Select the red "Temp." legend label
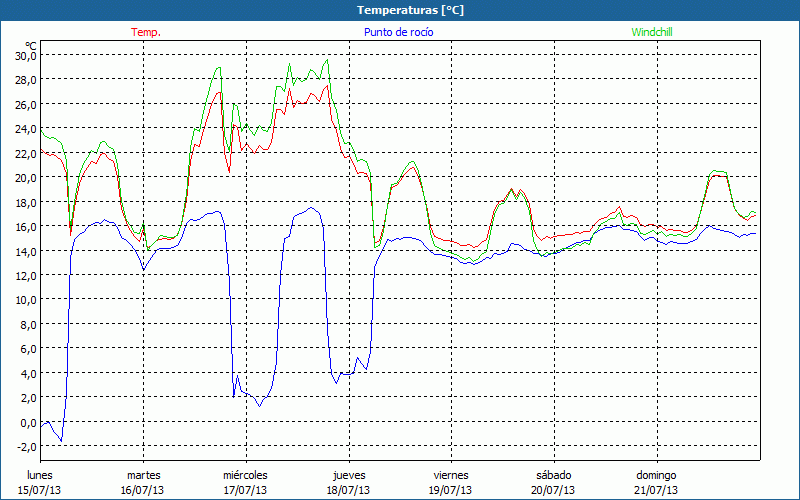 [x=146, y=32]
